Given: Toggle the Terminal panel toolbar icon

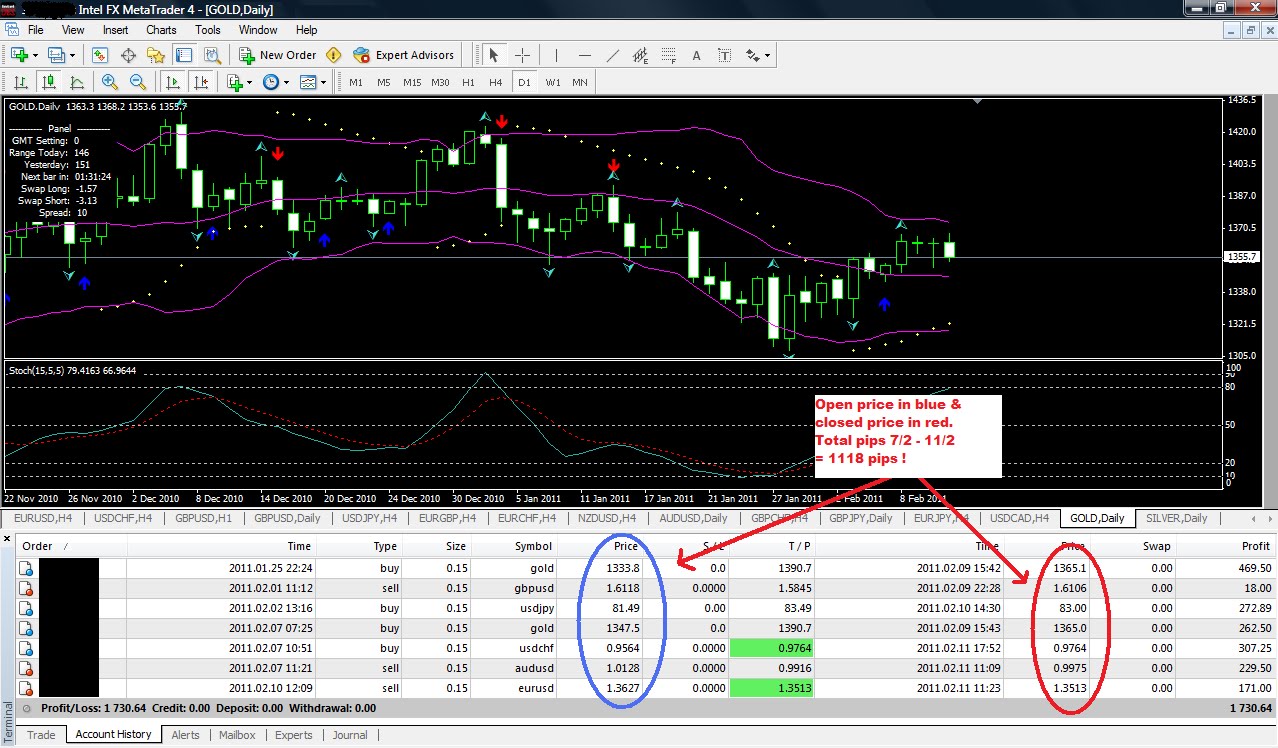Looking at the screenshot, I should pyautogui.click(x=184, y=55).
